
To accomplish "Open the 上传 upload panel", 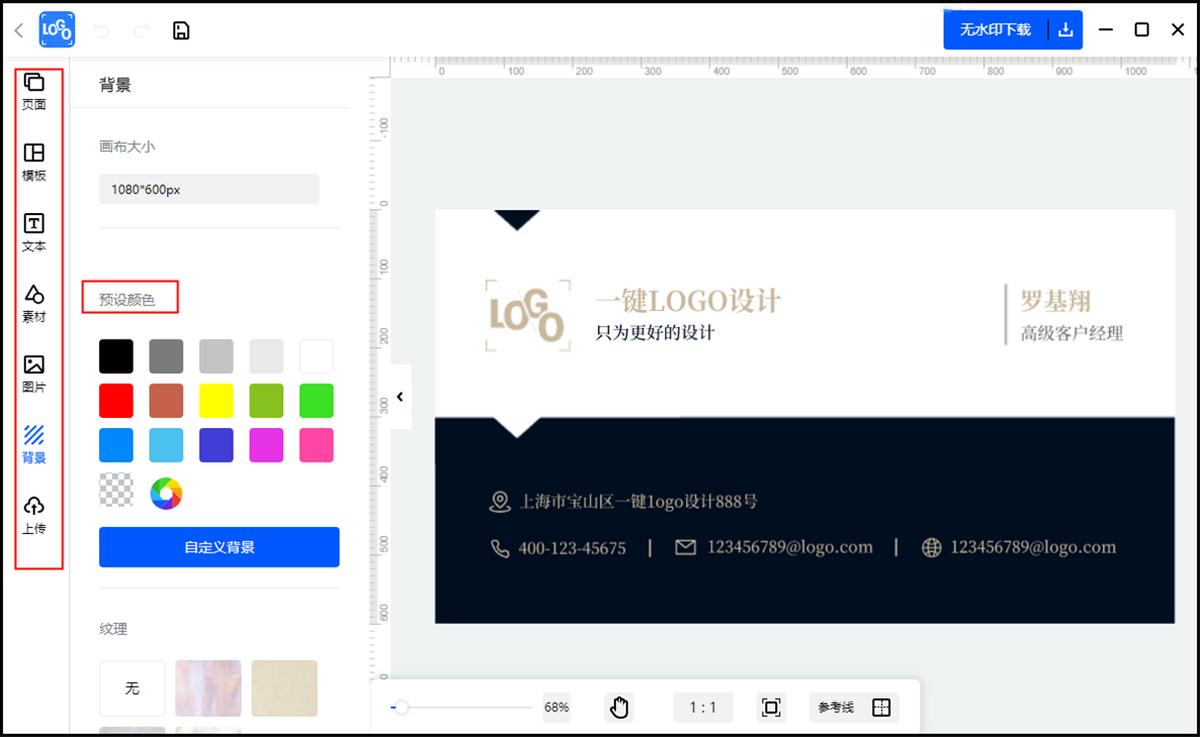I will (34, 514).
